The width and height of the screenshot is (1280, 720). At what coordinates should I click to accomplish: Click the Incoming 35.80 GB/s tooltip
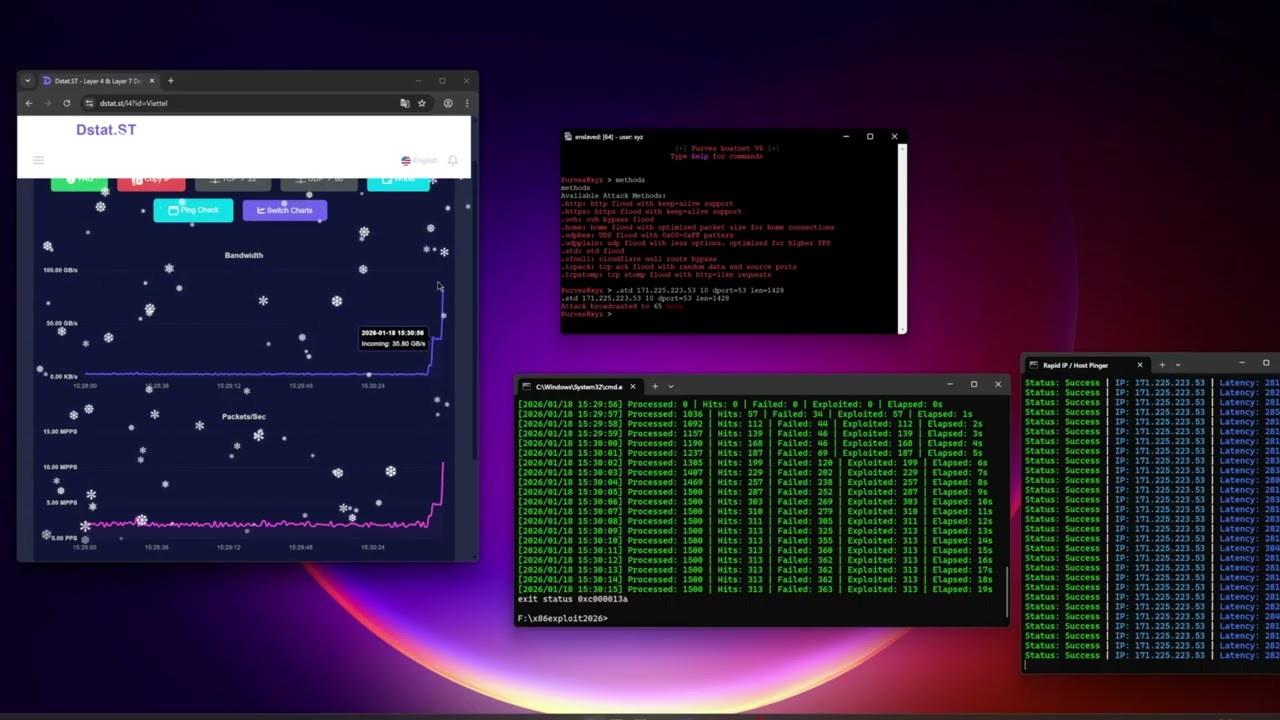click(x=393, y=338)
